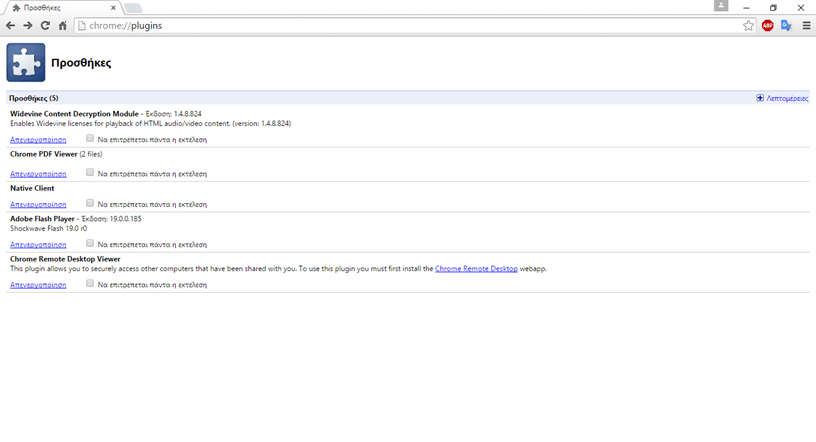Enable always allow for Adobe Flash Player

[x=90, y=243]
